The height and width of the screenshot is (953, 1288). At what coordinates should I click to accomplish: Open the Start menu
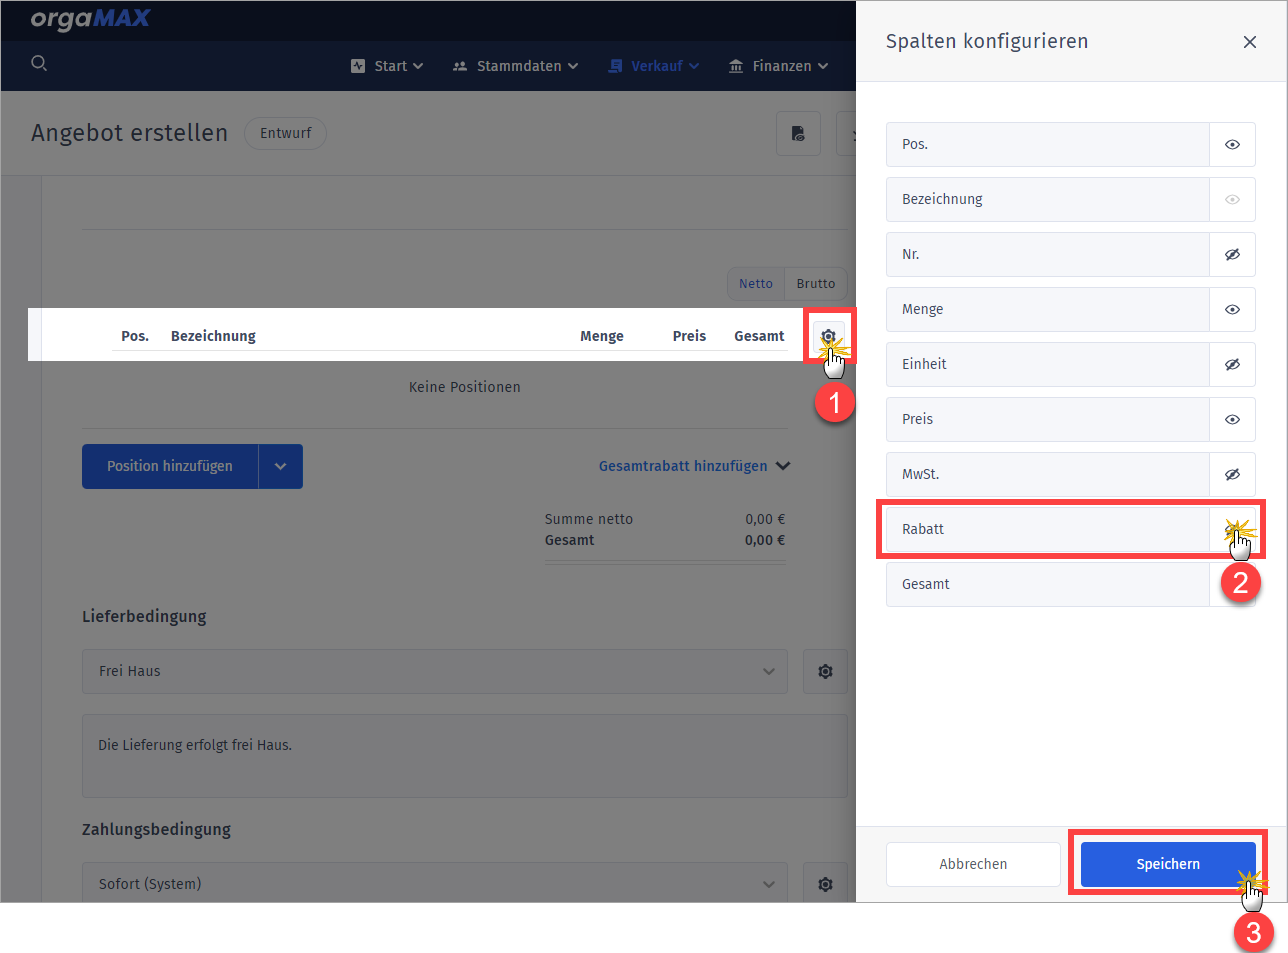(387, 66)
